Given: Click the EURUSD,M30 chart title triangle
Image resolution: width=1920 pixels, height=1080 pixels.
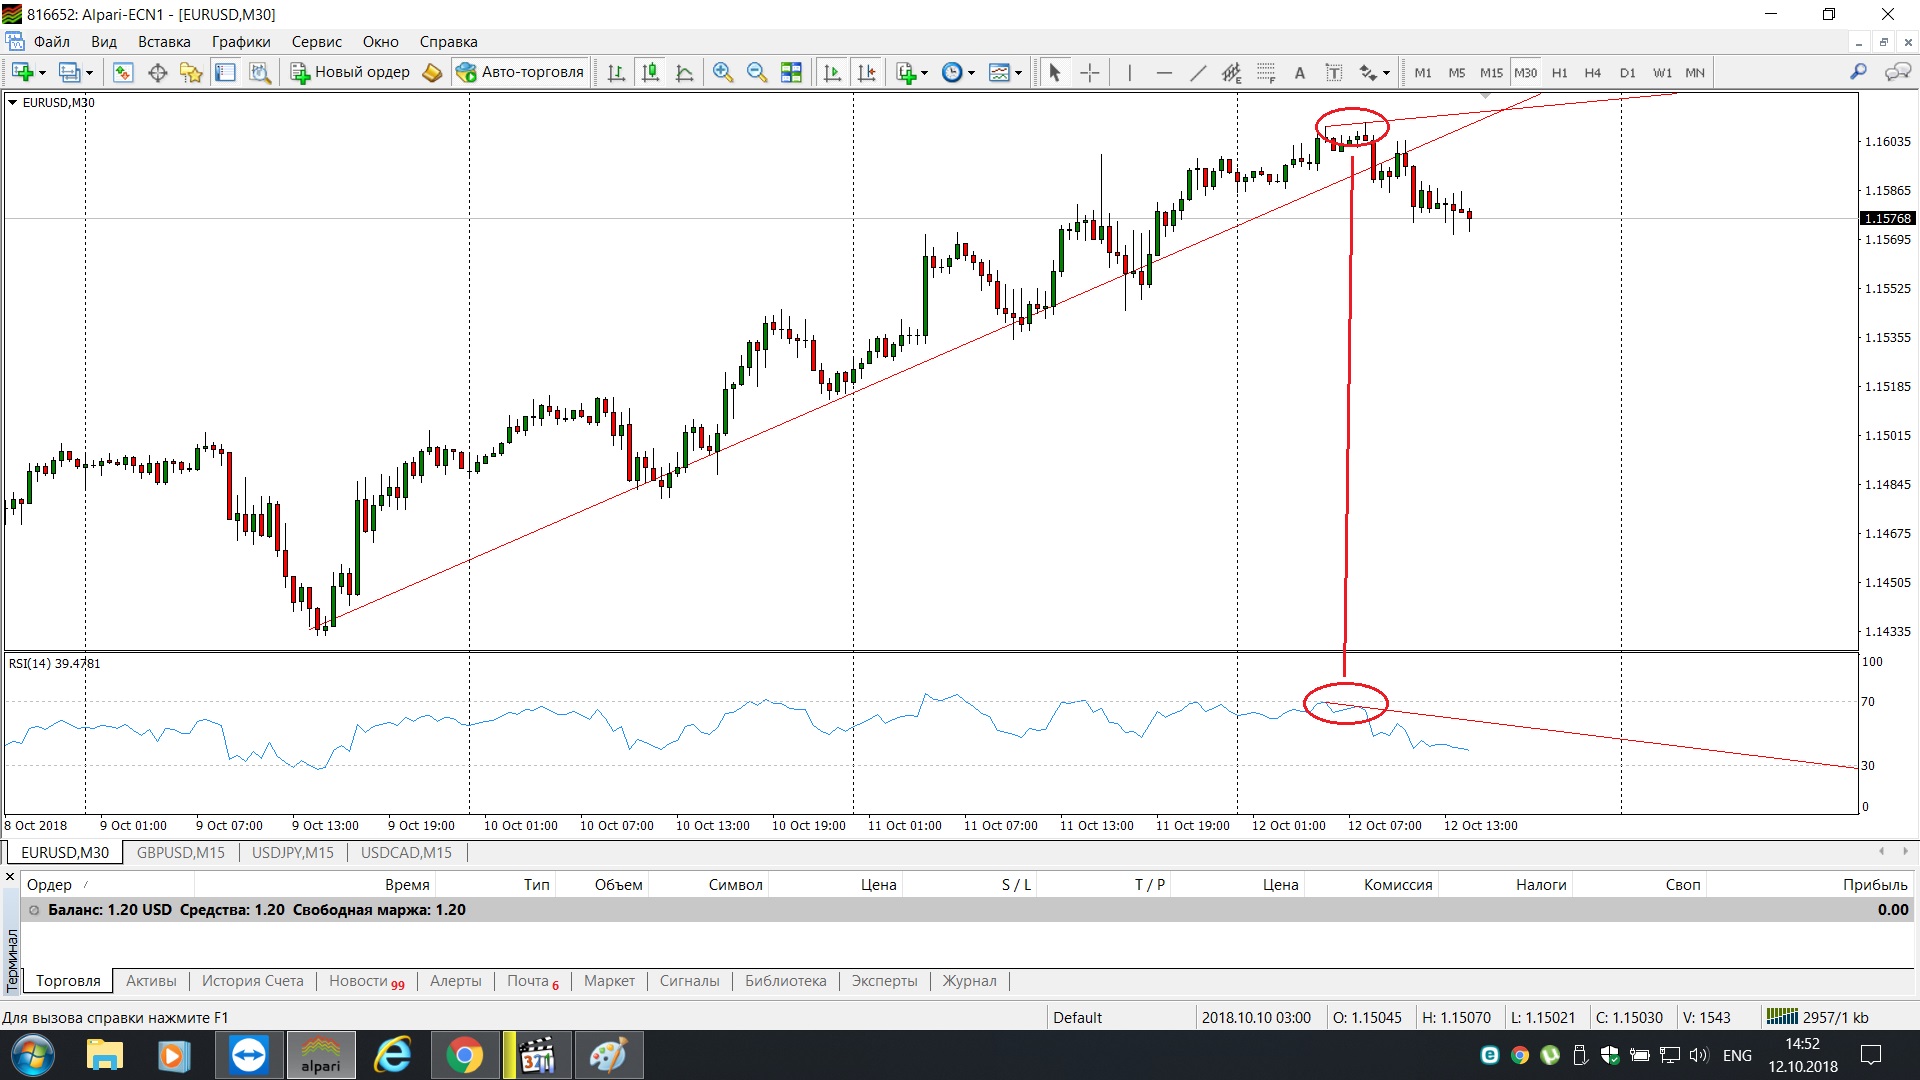Looking at the screenshot, I should coord(12,102).
